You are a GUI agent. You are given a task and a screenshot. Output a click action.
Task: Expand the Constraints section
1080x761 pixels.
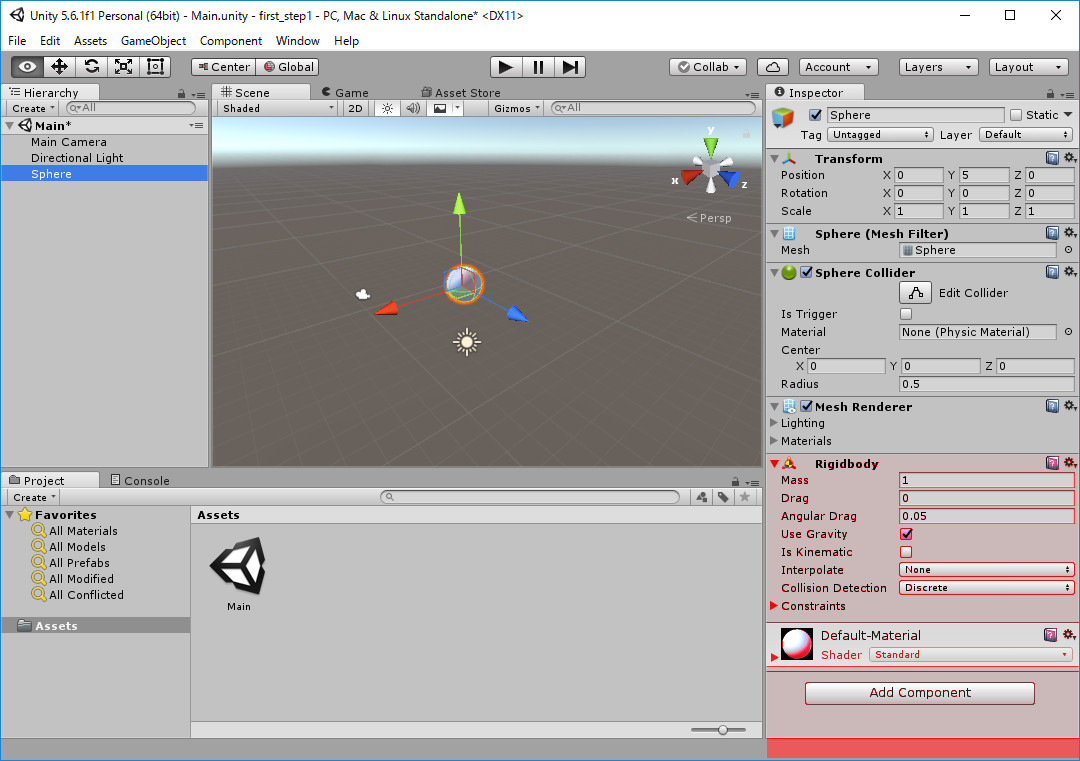click(x=774, y=606)
